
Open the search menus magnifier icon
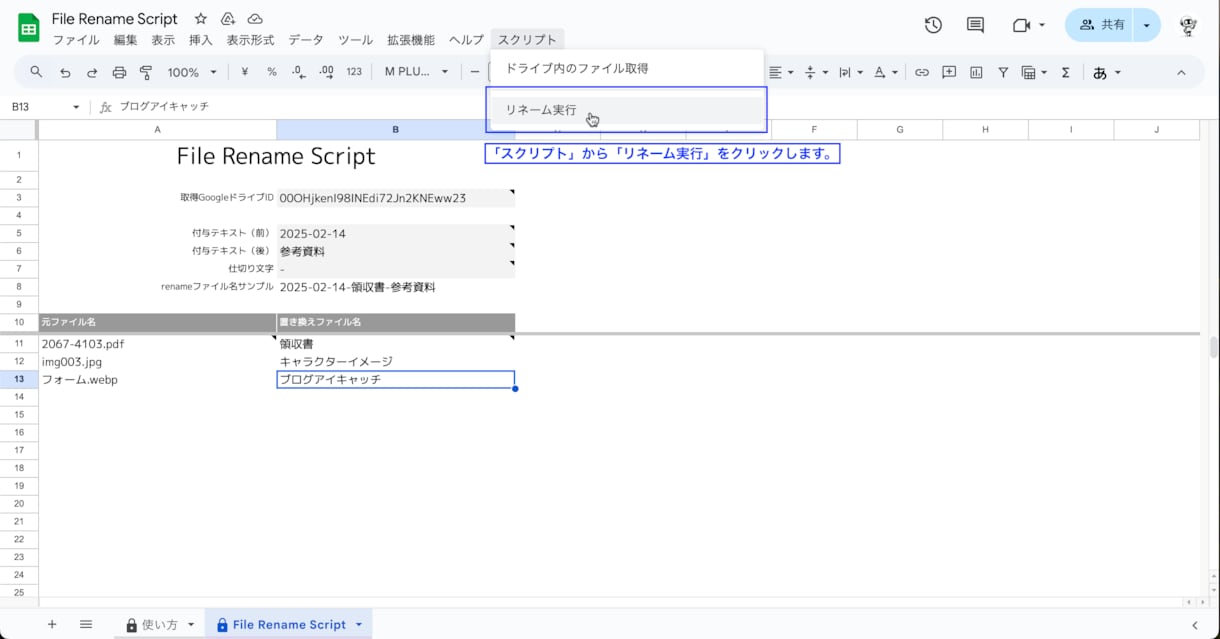[x=36, y=72]
